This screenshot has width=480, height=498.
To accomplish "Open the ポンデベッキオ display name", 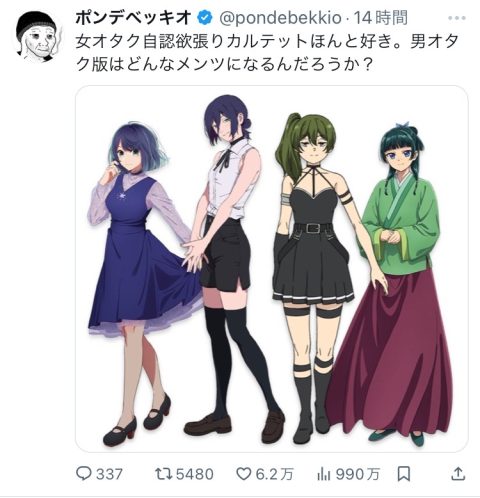I will pyautogui.click(x=134, y=18).
